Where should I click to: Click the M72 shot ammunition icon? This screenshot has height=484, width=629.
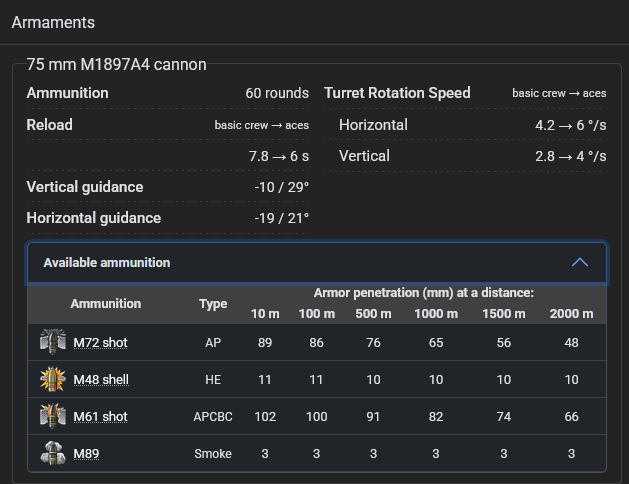pos(52,342)
